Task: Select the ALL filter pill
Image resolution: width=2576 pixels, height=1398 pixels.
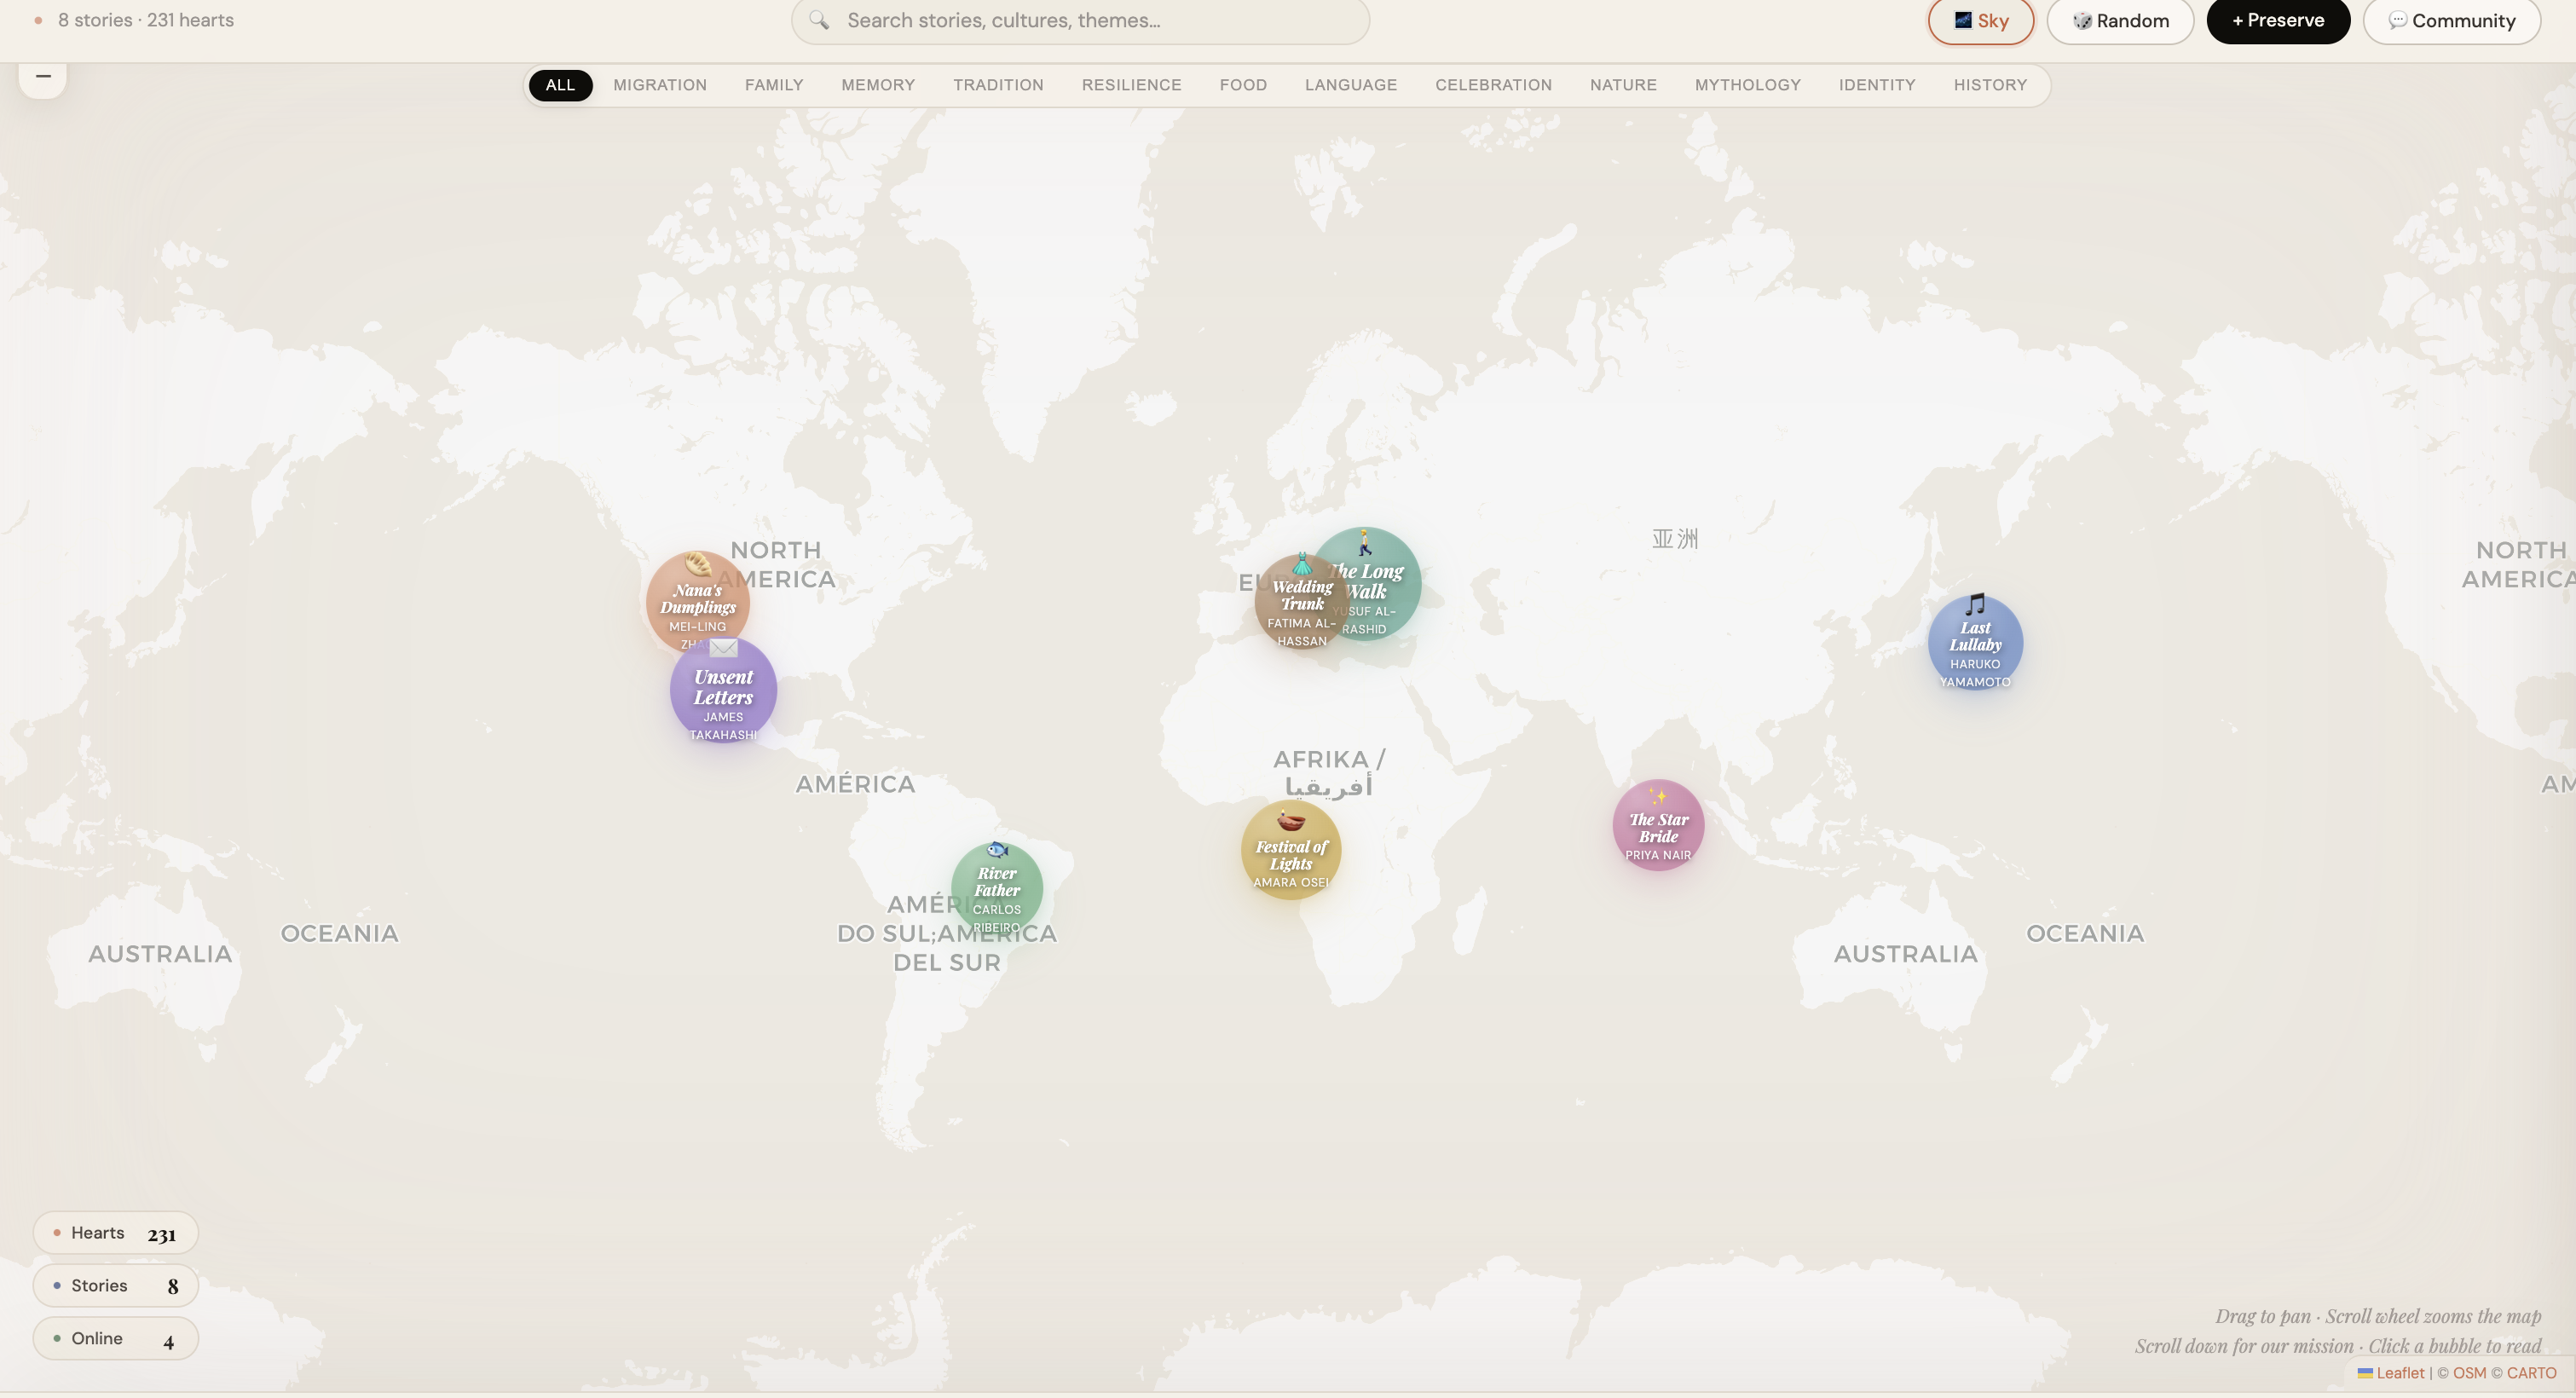Action: point(560,85)
